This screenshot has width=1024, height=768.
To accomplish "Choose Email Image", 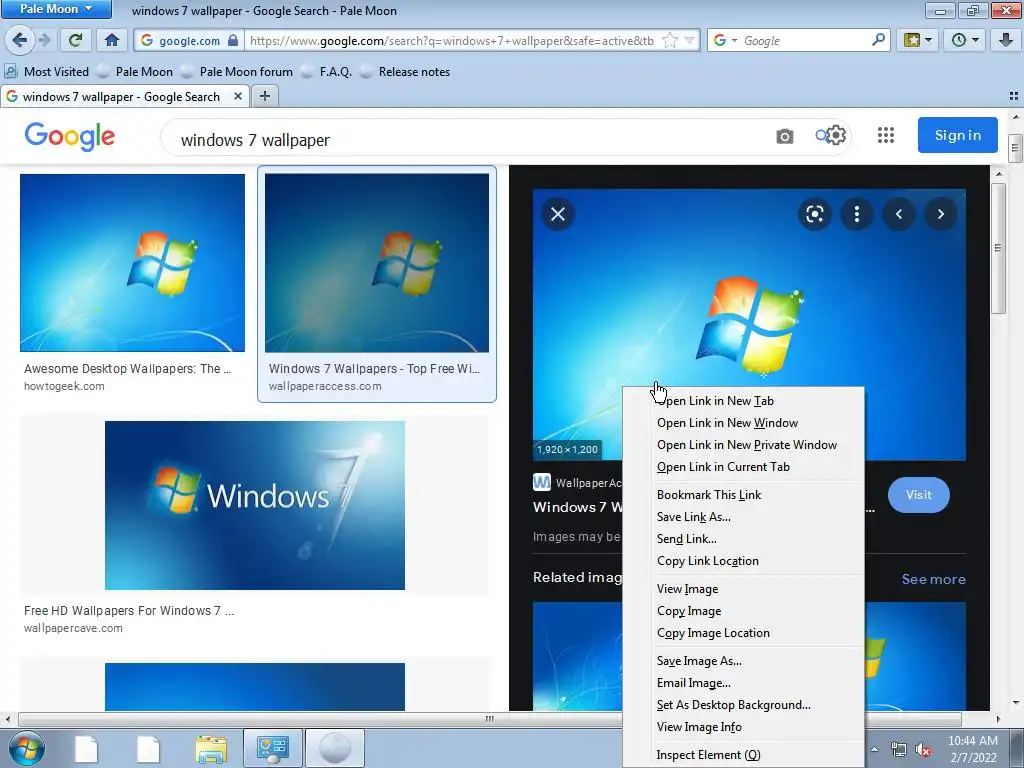I will (743, 683).
